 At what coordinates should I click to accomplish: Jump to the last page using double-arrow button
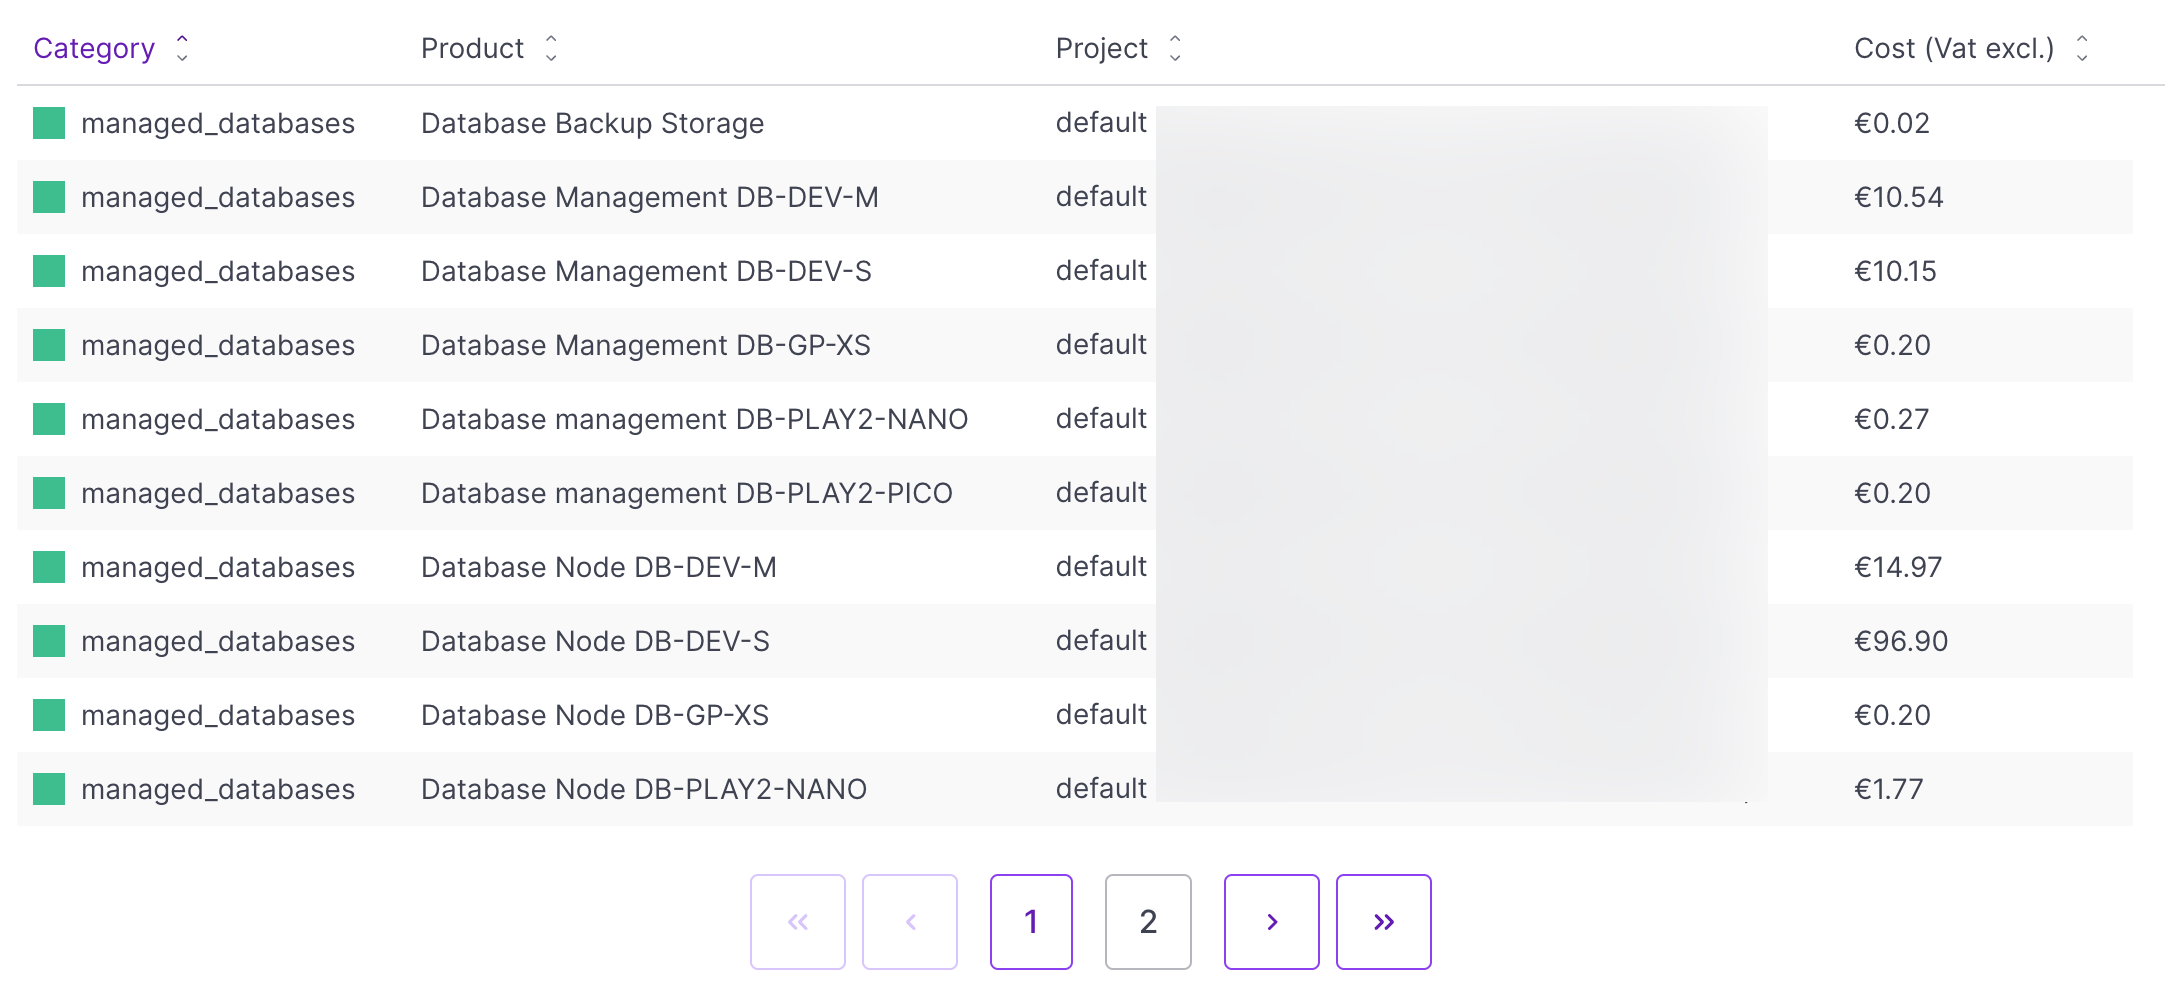click(1384, 921)
